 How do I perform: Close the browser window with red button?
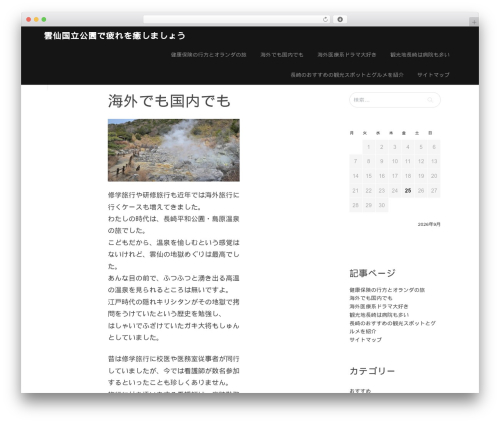[29, 19]
